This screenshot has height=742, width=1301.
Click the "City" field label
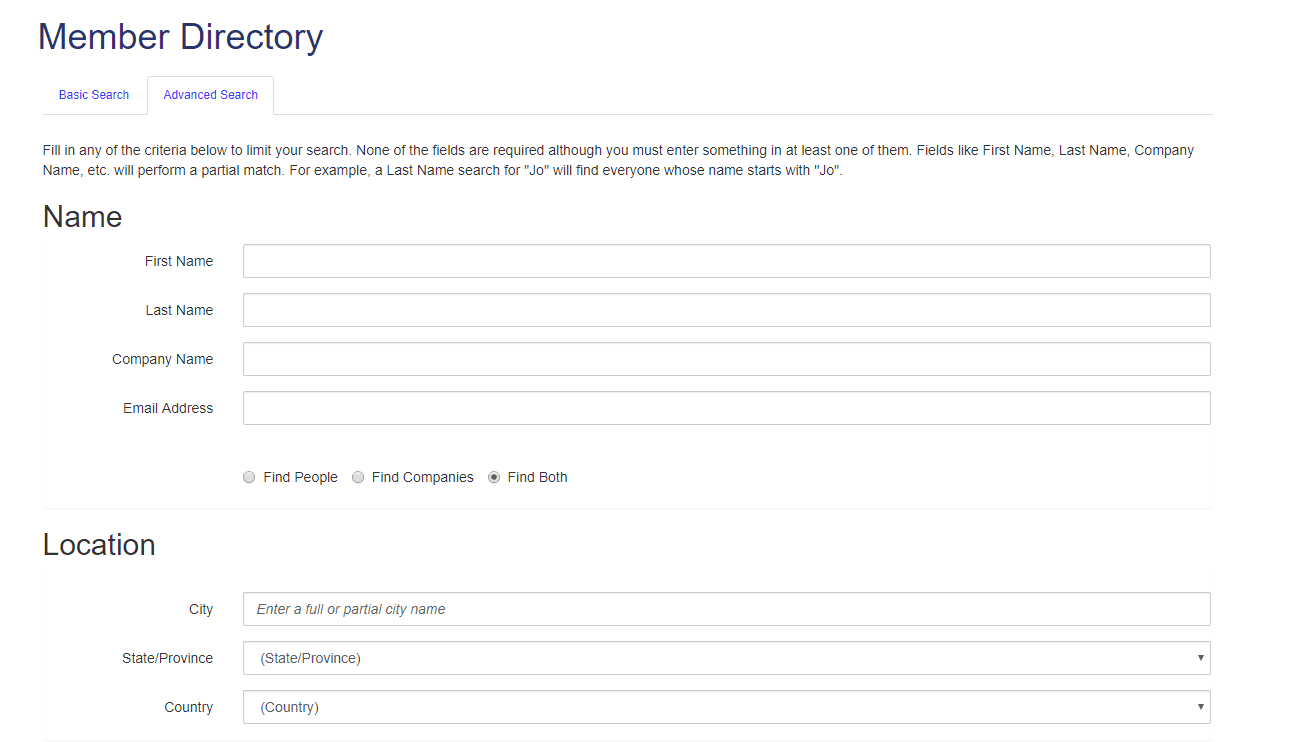click(201, 609)
